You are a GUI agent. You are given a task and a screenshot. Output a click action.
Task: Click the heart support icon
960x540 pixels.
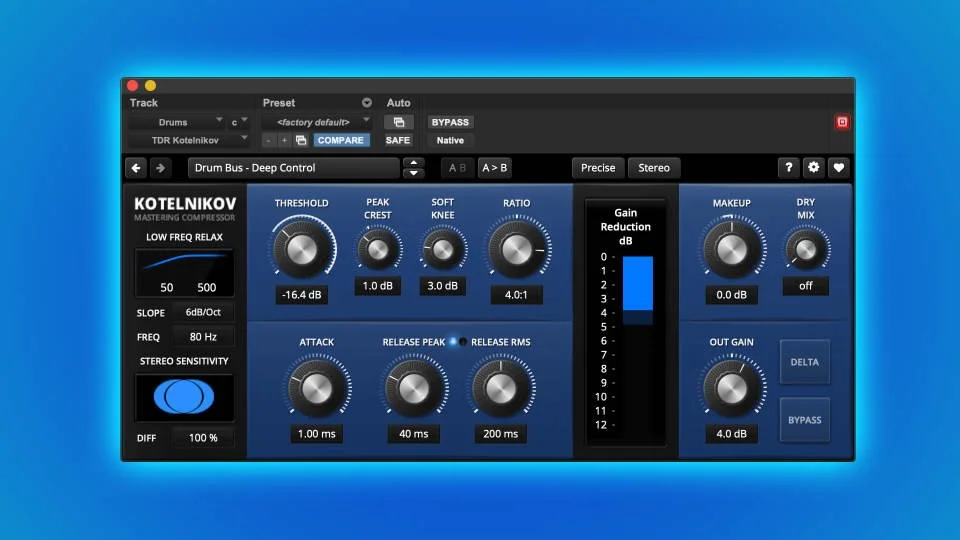click(838, 167)
